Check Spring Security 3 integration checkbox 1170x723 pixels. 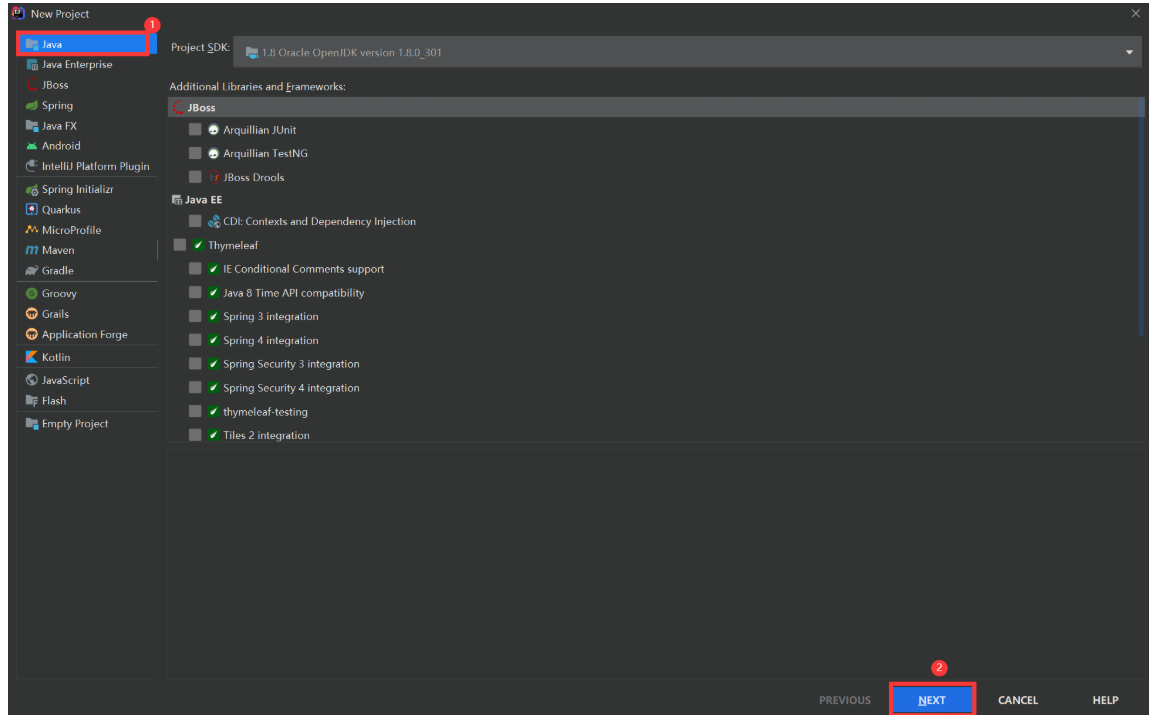click(x=195, y=365)
